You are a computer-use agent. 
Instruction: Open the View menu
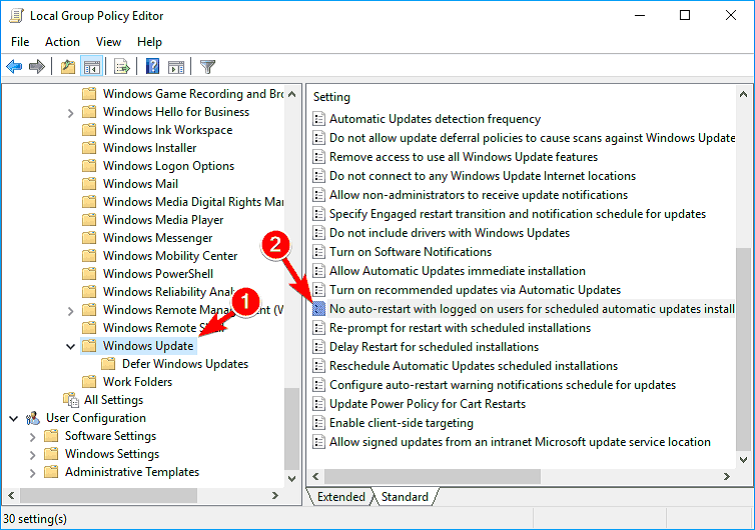[x=109, y=42]
